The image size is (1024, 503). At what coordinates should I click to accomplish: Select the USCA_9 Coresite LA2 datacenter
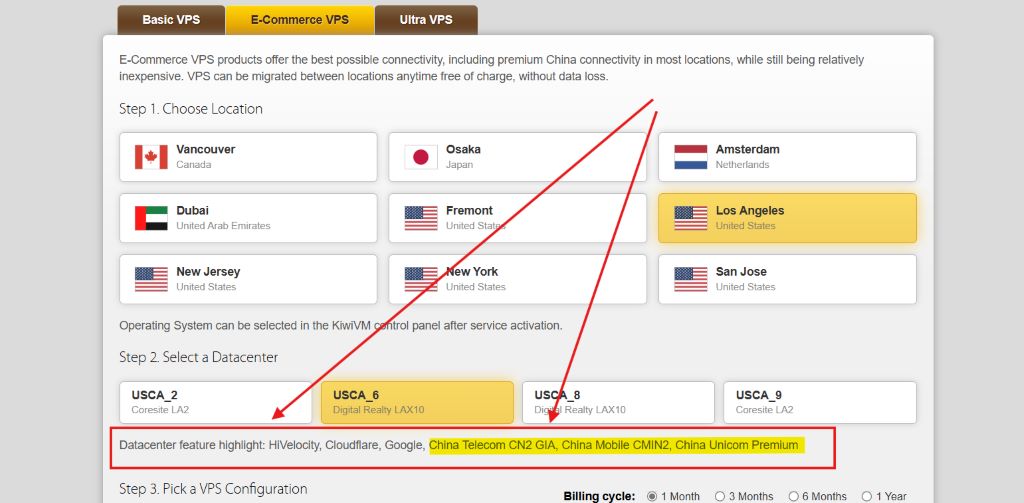coord(820,402)
